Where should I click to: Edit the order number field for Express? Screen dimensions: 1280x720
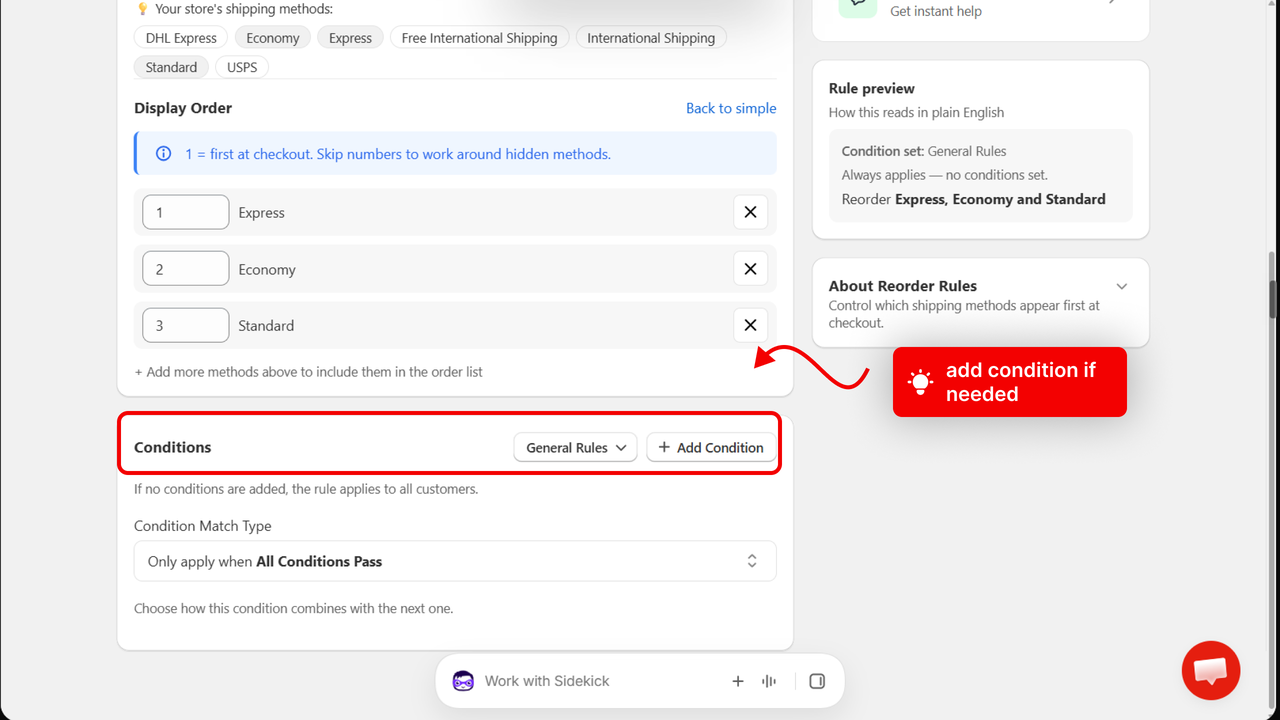tap(186, 212)
